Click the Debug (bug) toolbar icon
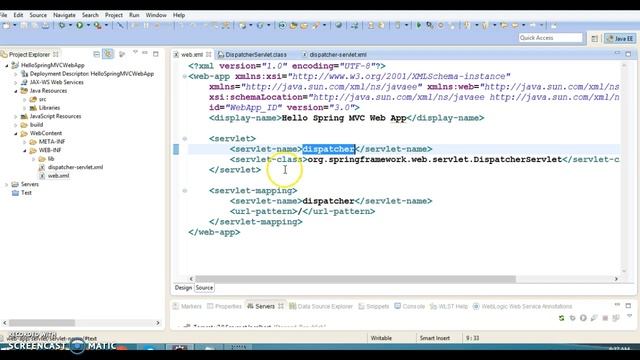 tap(62, 25)
